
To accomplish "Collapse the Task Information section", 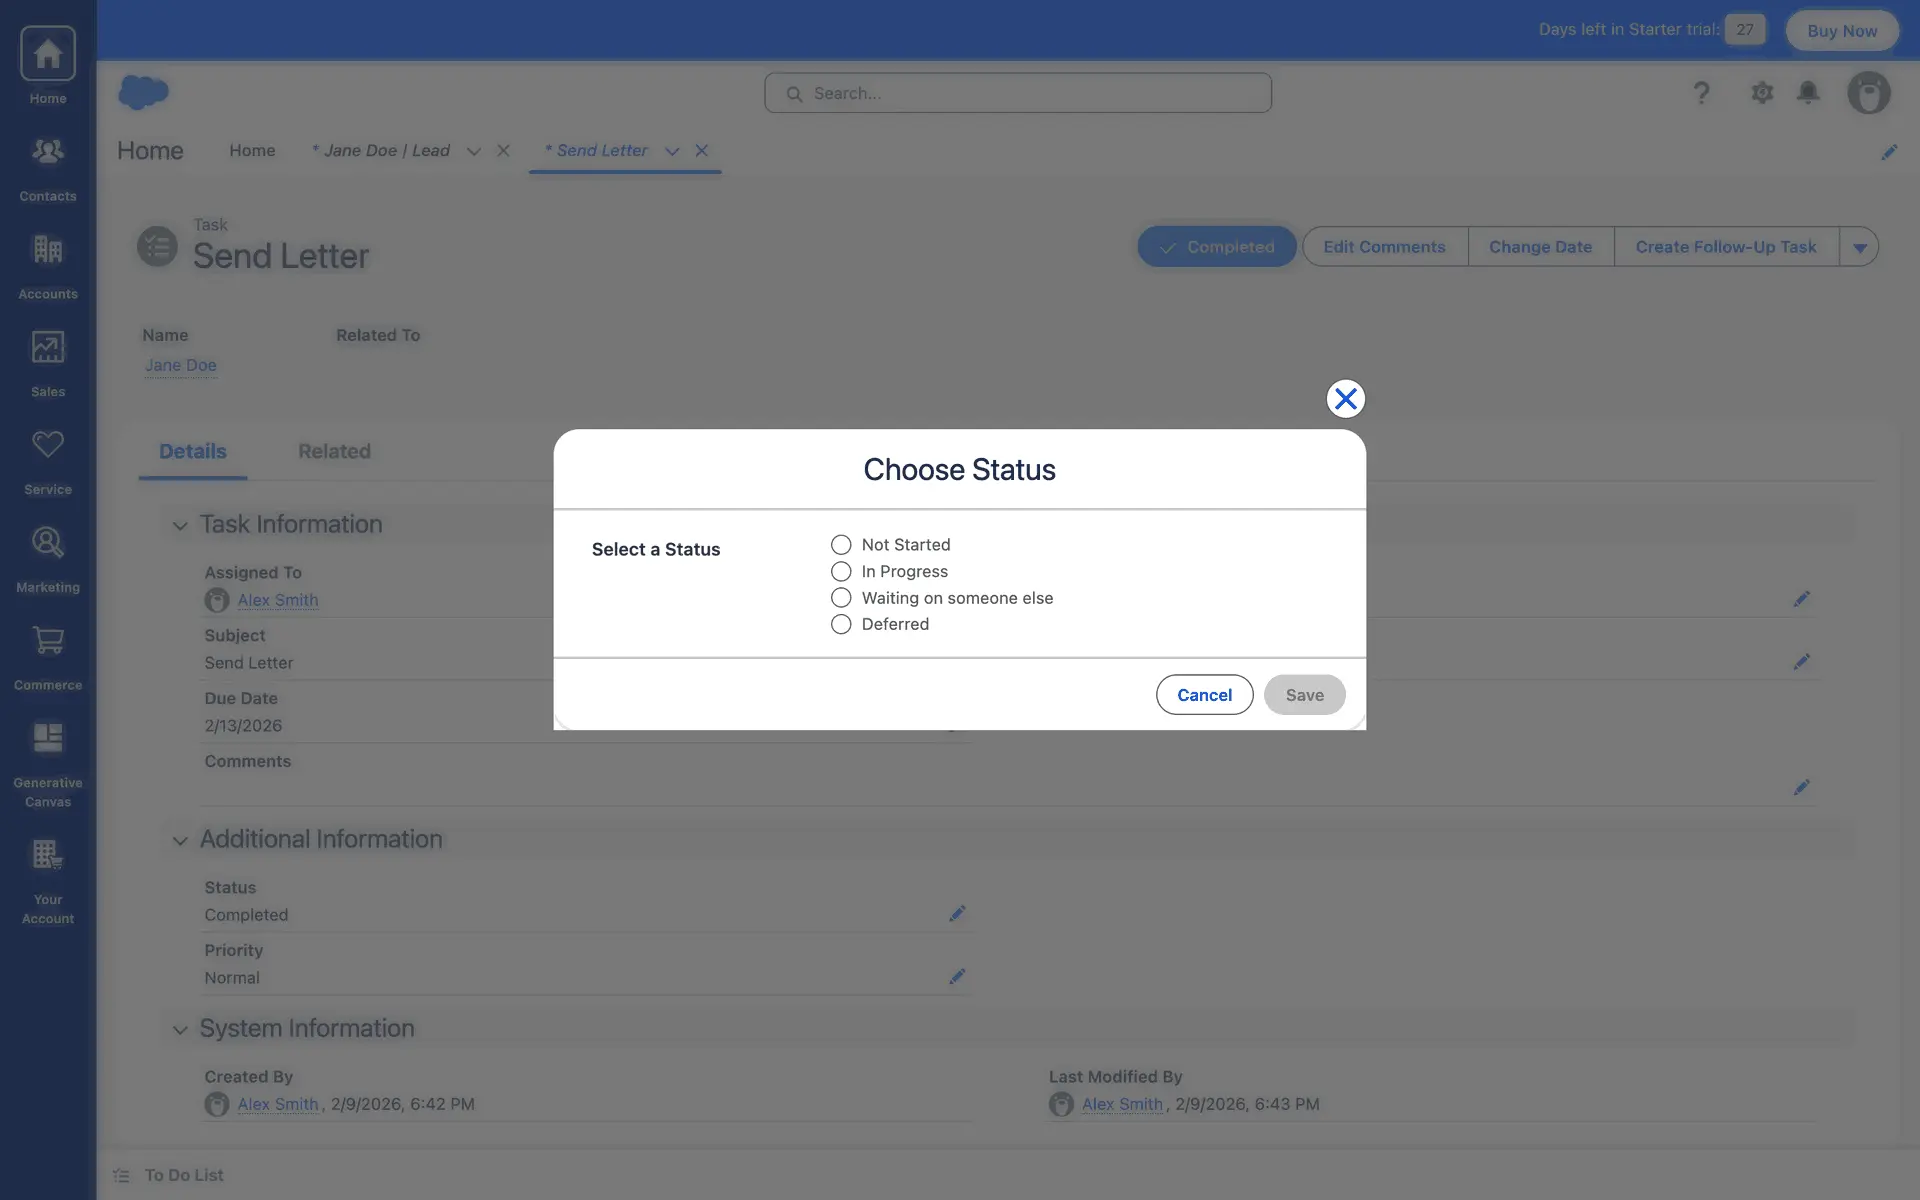I will point(180,525).
